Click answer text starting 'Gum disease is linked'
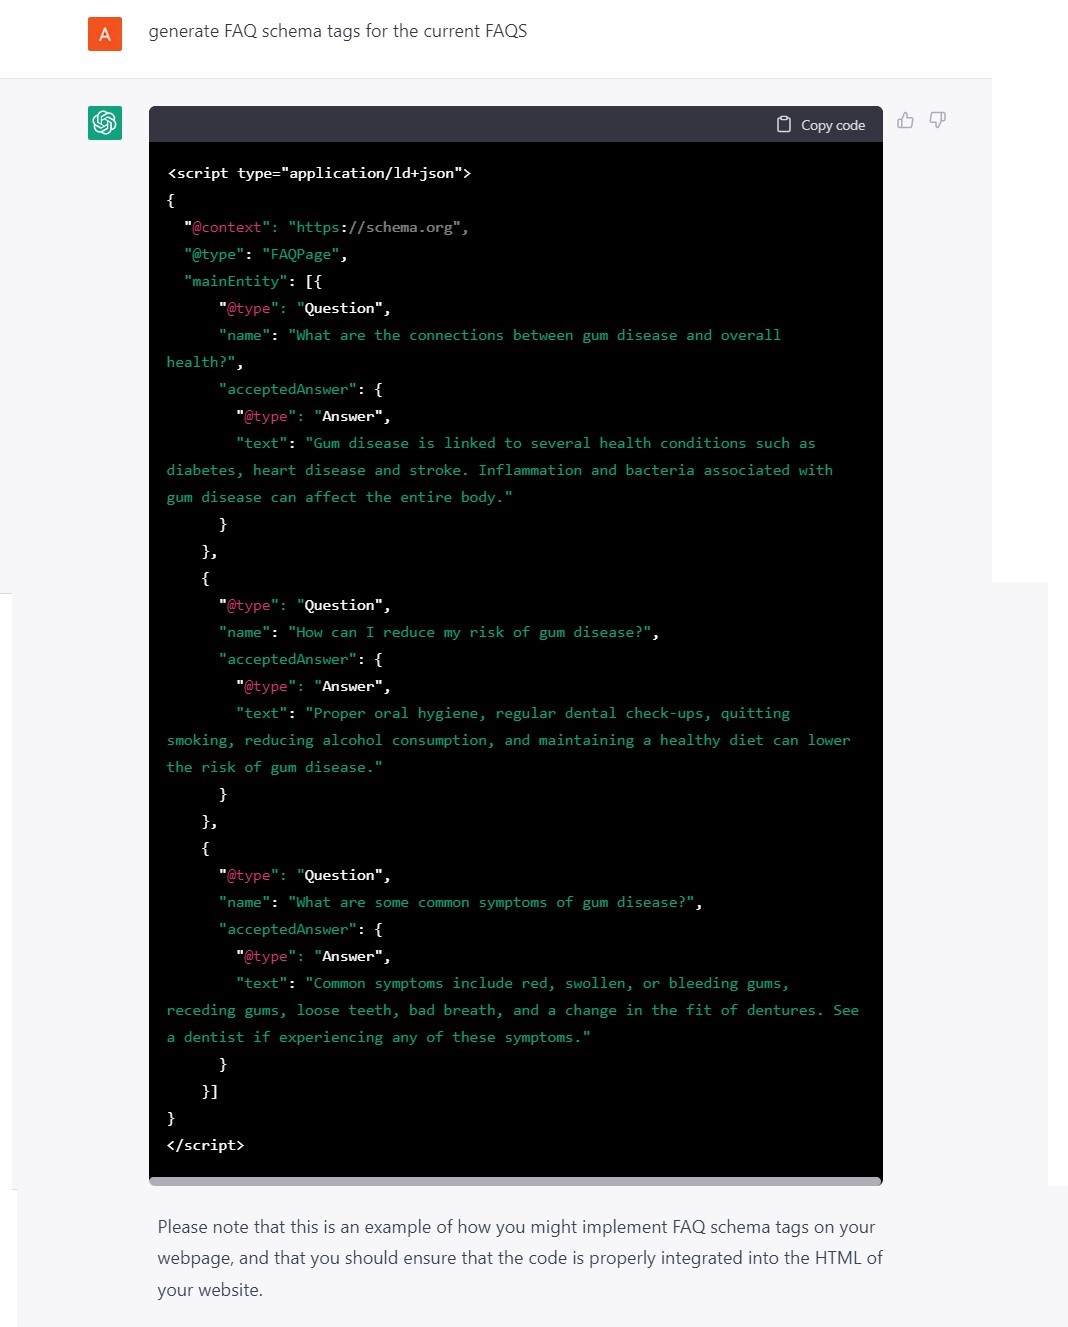The width and height of the screenshot is (1068, 1327). click(500, 470)
